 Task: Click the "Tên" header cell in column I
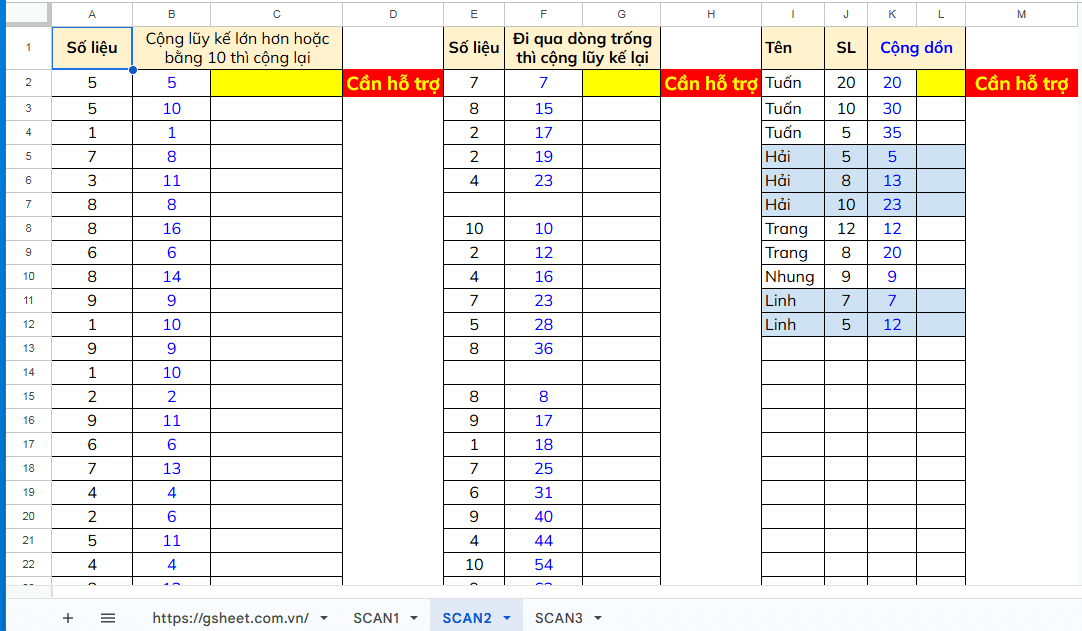point(792,48)
